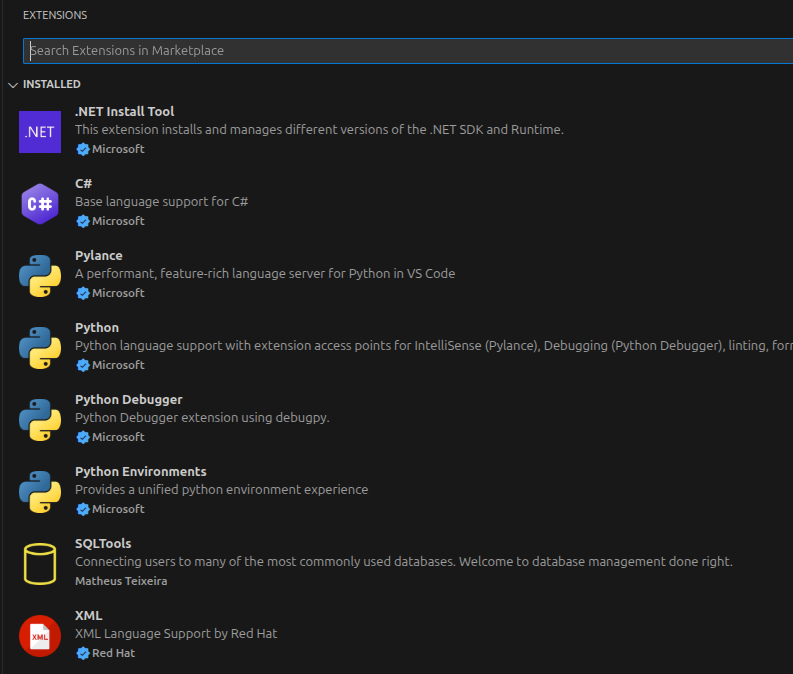This screenshot has width=793, height=674.
Task: Open the Python Debugger extension title
Action: [x=128, y=400]
